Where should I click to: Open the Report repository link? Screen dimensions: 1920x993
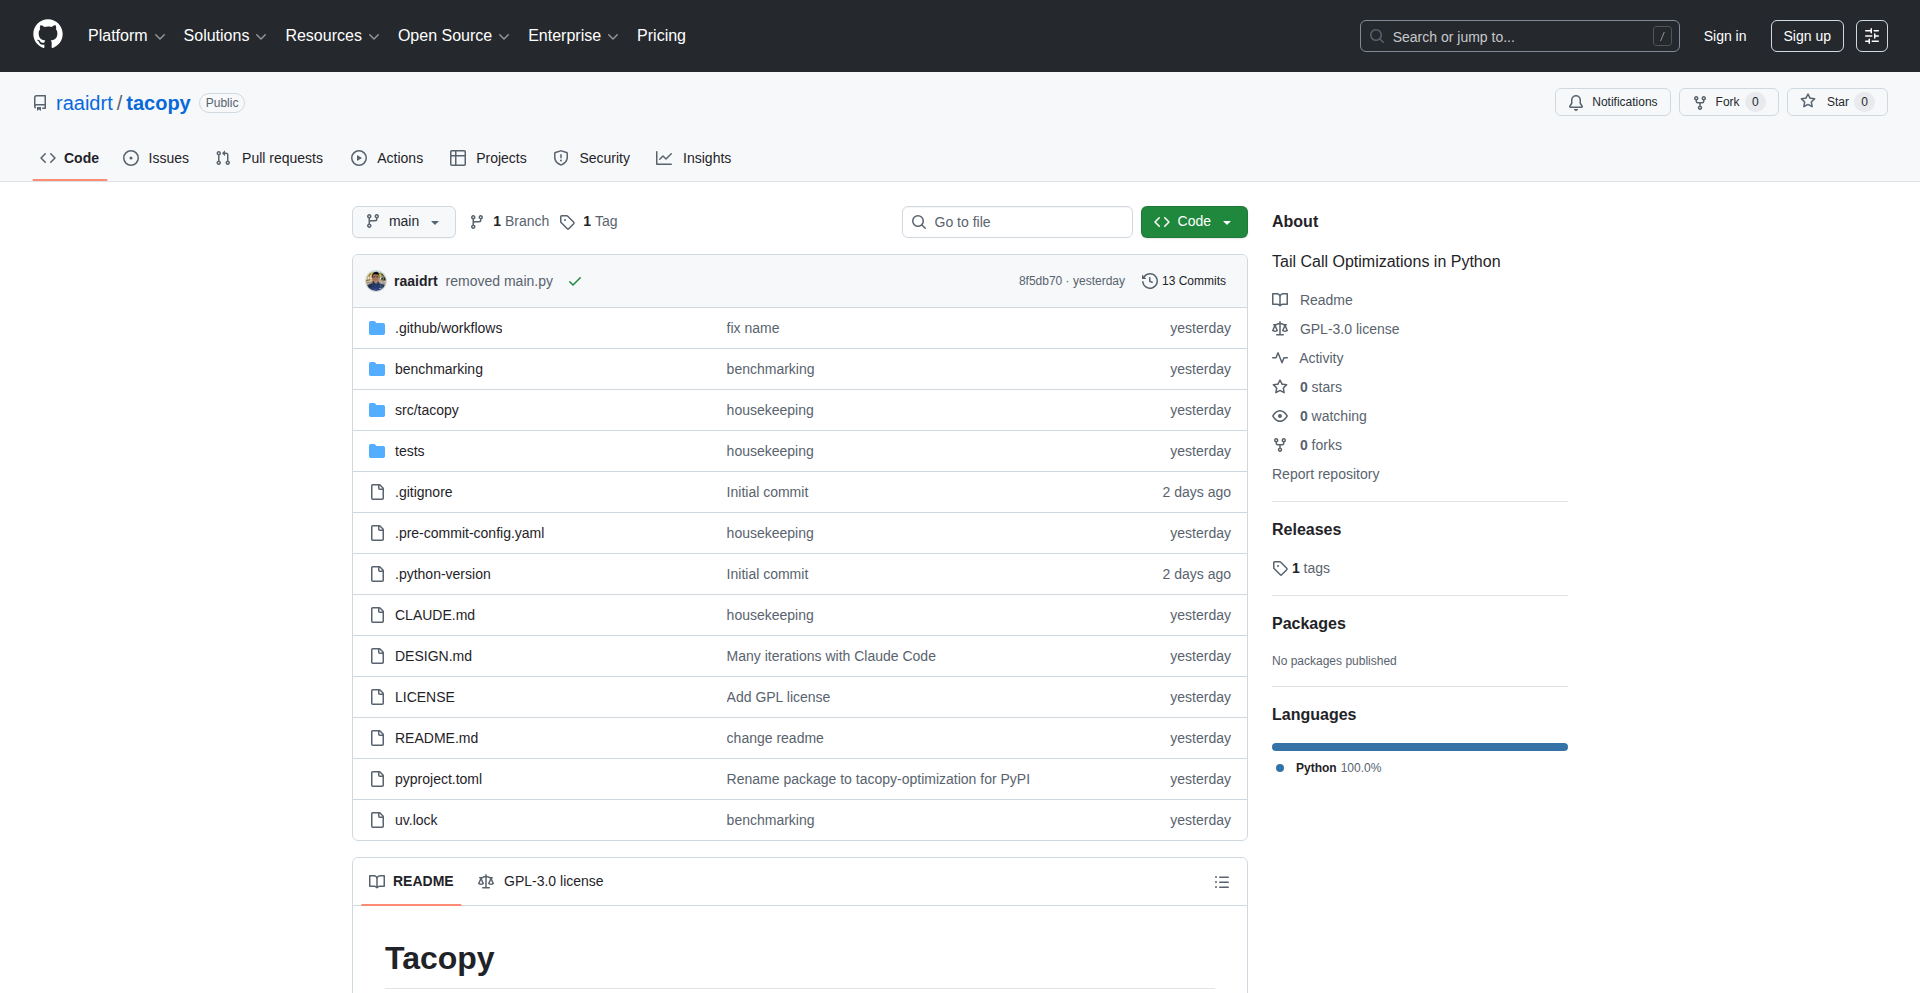(x=1325, y=474)
